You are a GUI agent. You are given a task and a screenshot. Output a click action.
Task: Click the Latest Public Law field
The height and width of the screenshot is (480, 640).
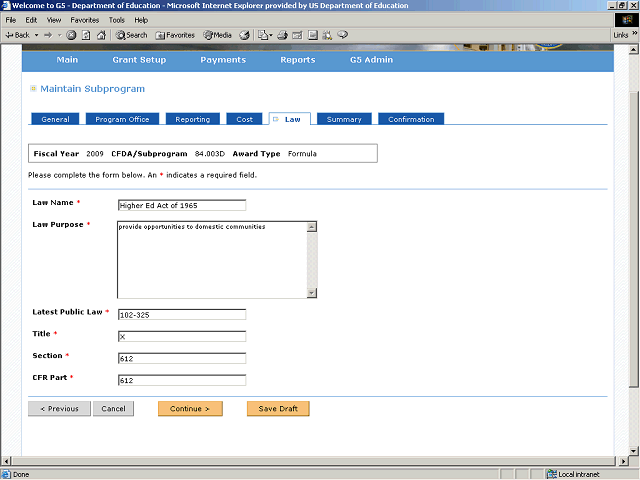(x=182, y=315)
